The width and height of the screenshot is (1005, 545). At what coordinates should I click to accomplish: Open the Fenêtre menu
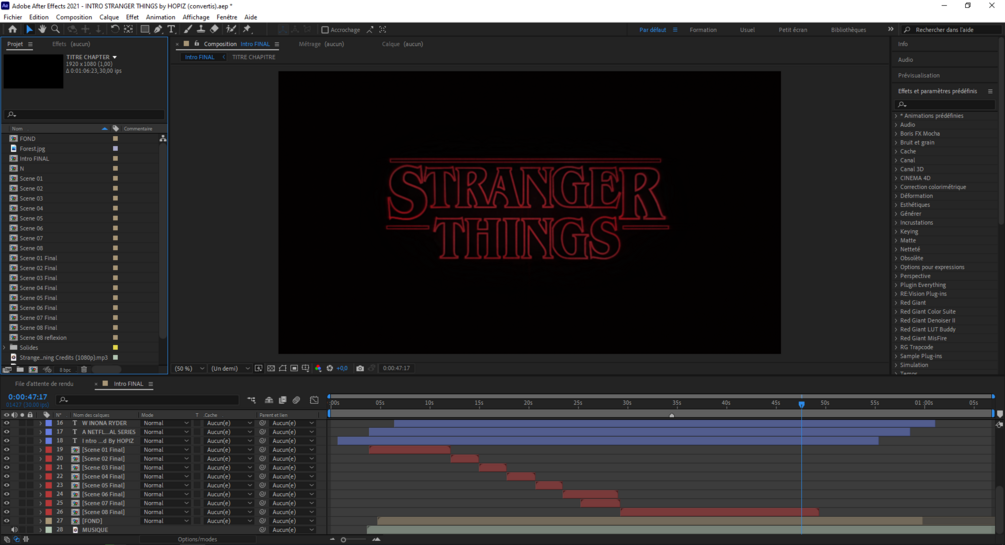pos(227,17)
